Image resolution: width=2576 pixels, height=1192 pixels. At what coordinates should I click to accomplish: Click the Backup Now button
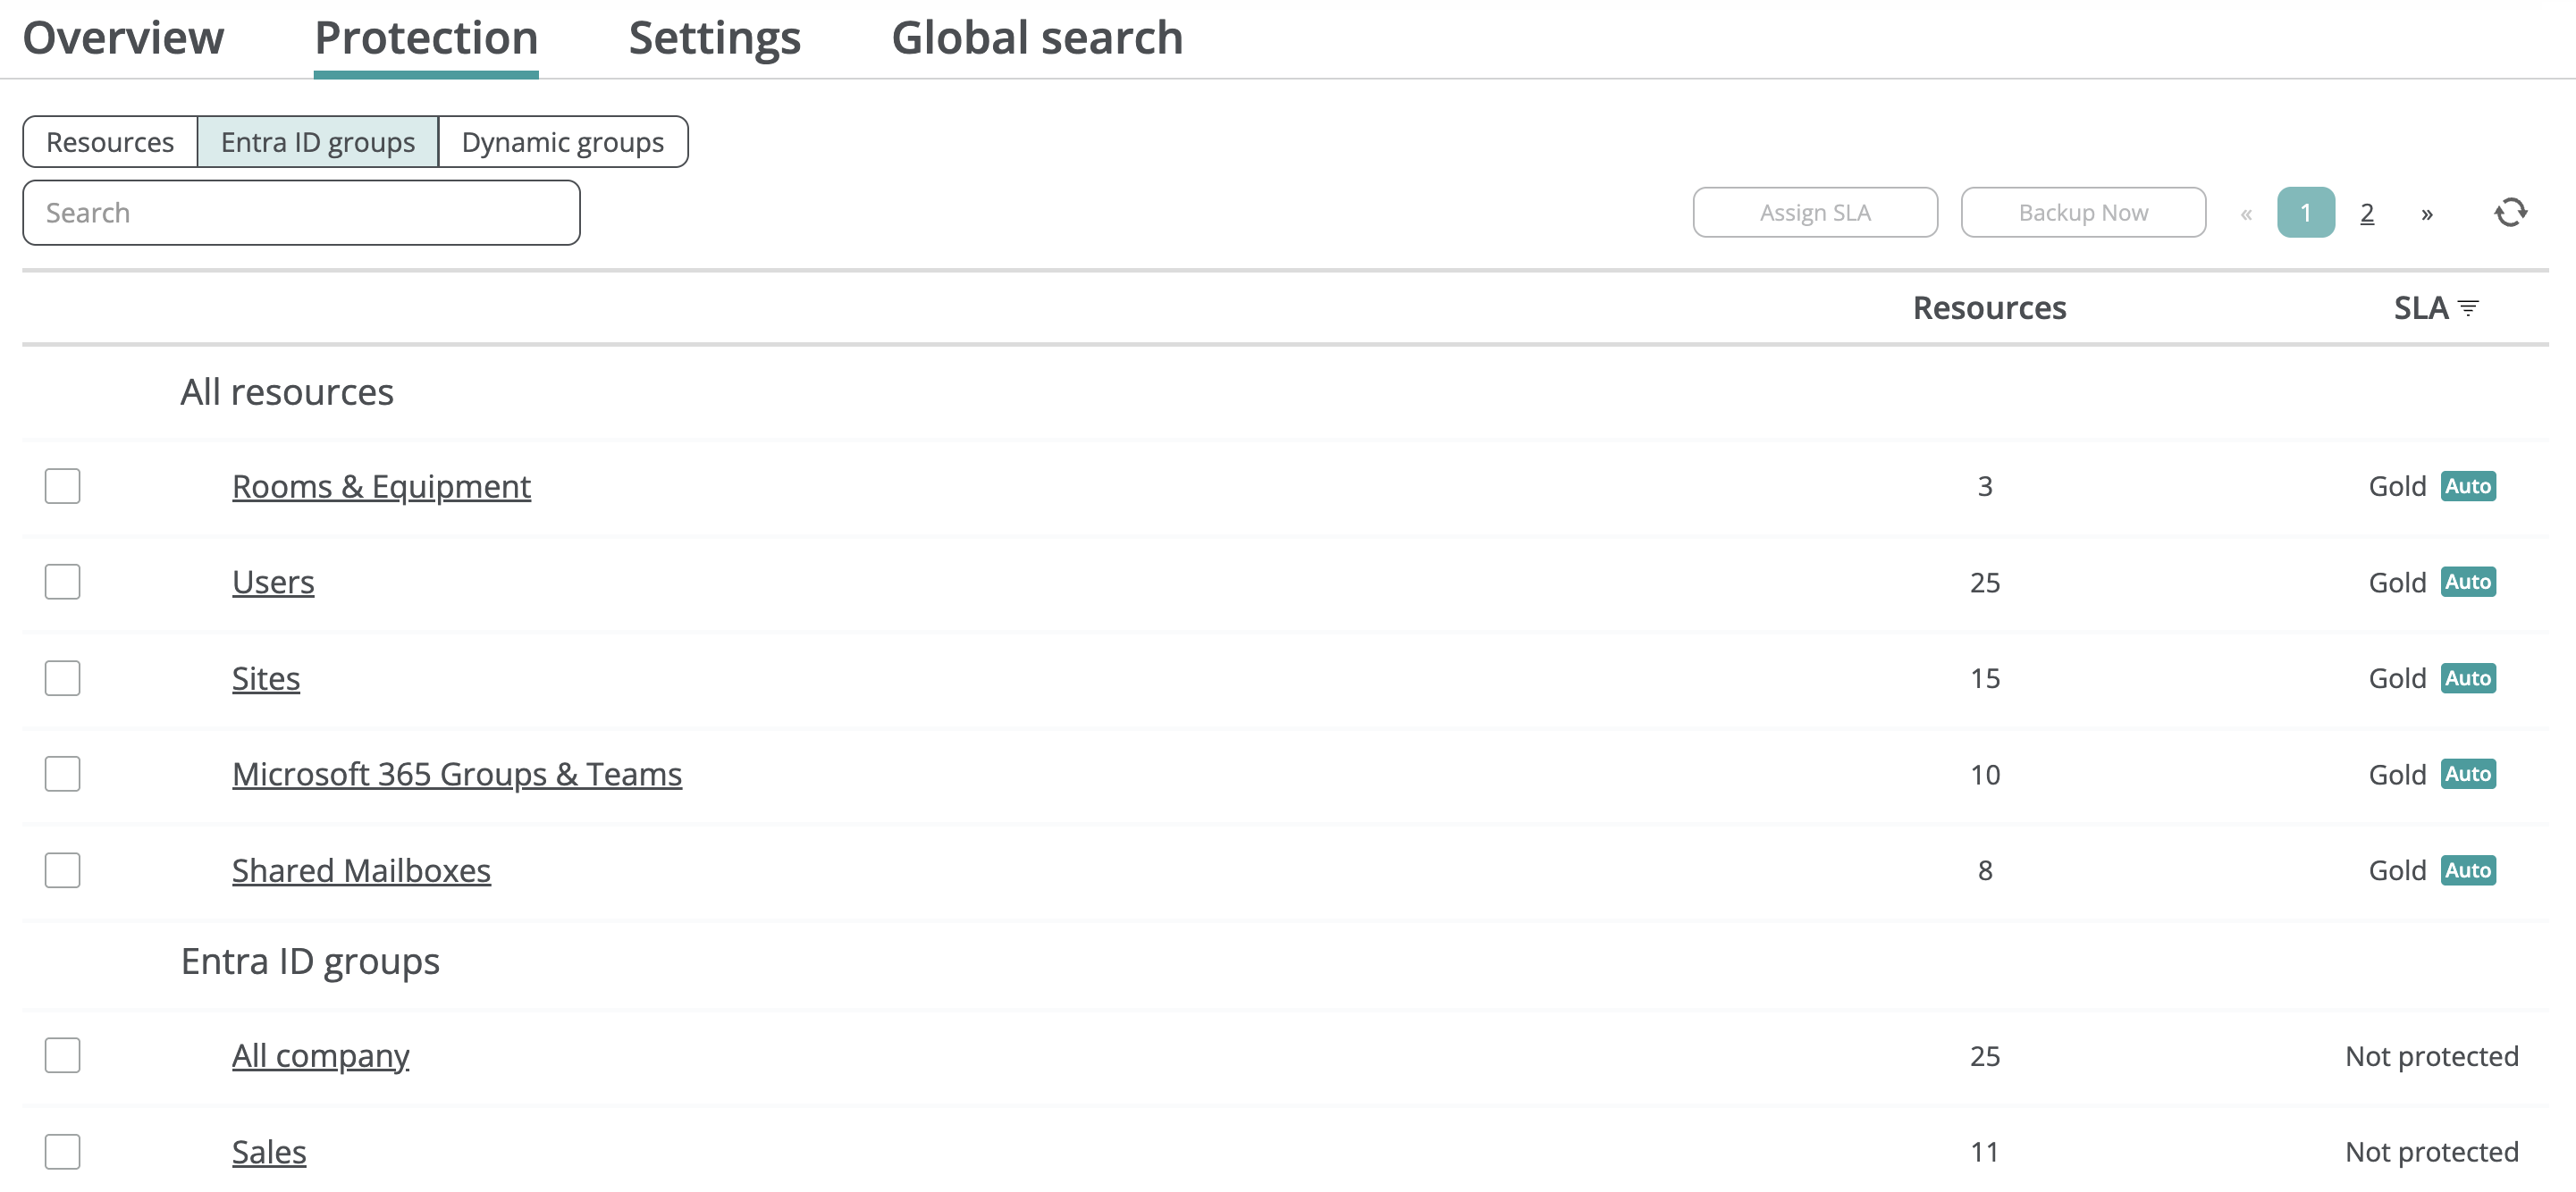2082,213
